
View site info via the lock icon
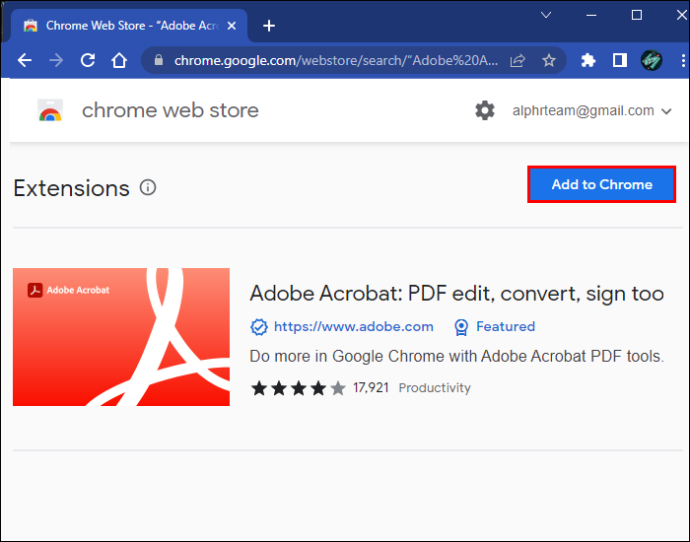click(159, 60)
